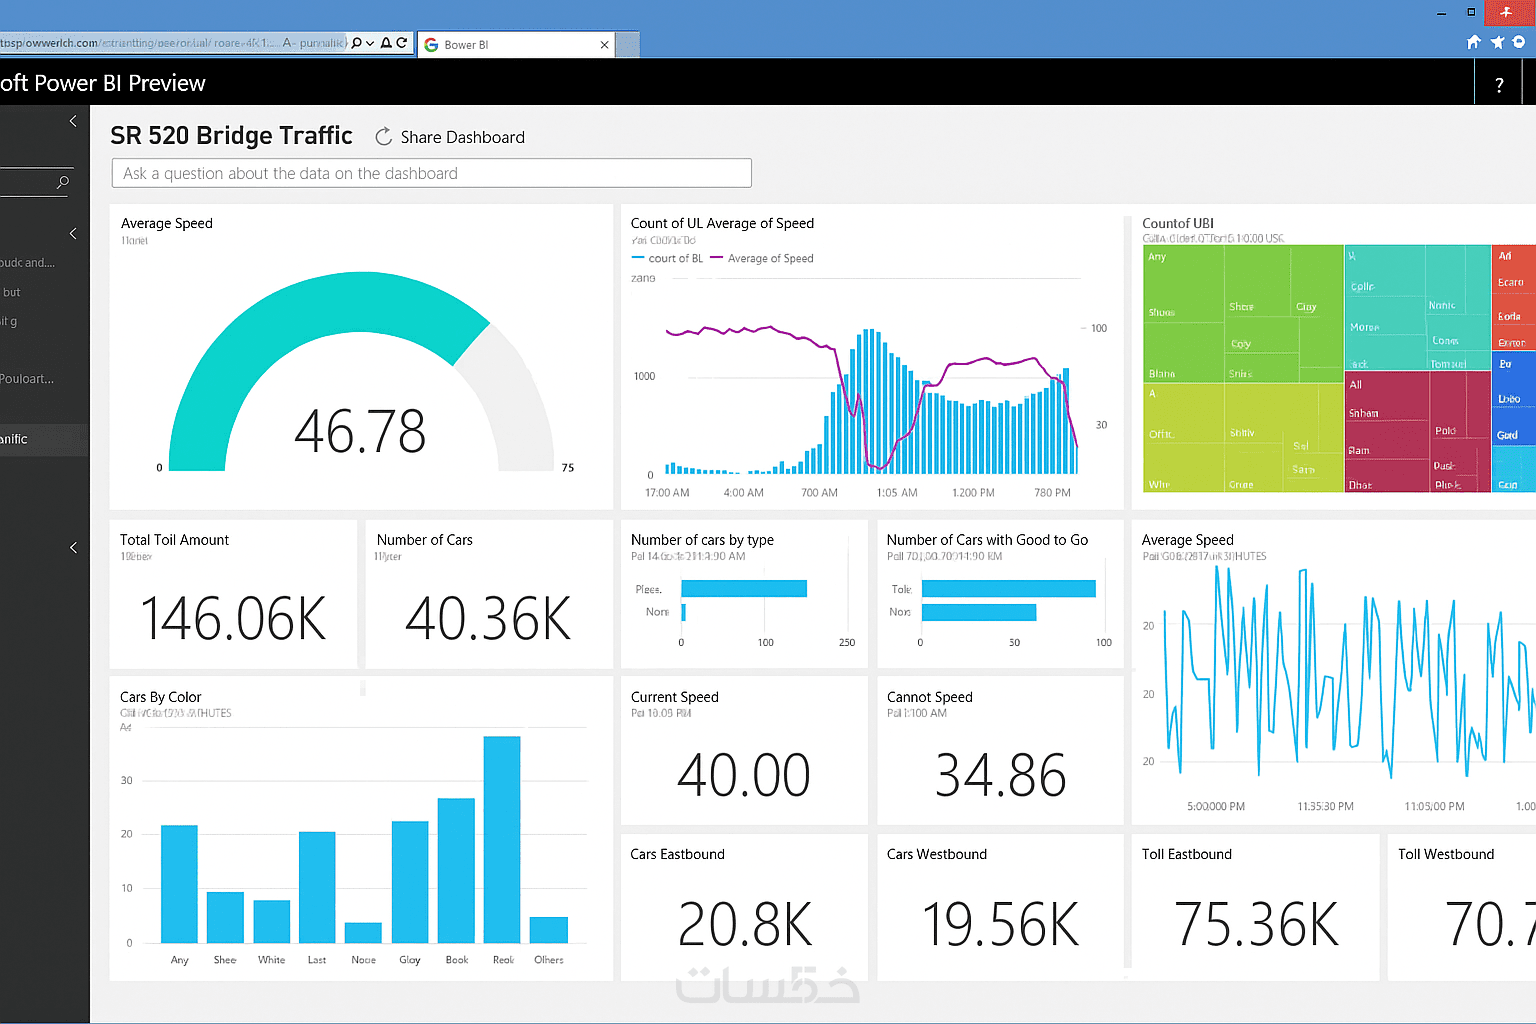Image resolution: width=1536 pixels, height=1024 pixels.
Task: Open the Countof UBI treemap tile title
Action: pyautogui.click(x=1178, y=223)
